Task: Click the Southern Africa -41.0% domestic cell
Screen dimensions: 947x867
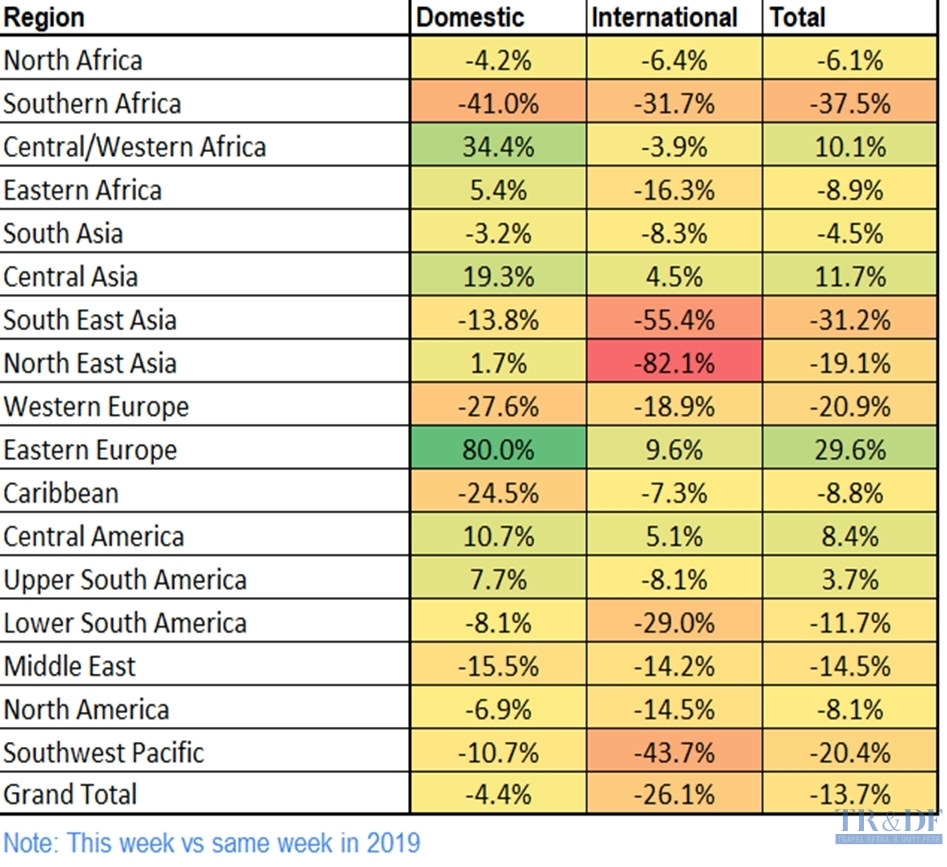Action: 498,104
